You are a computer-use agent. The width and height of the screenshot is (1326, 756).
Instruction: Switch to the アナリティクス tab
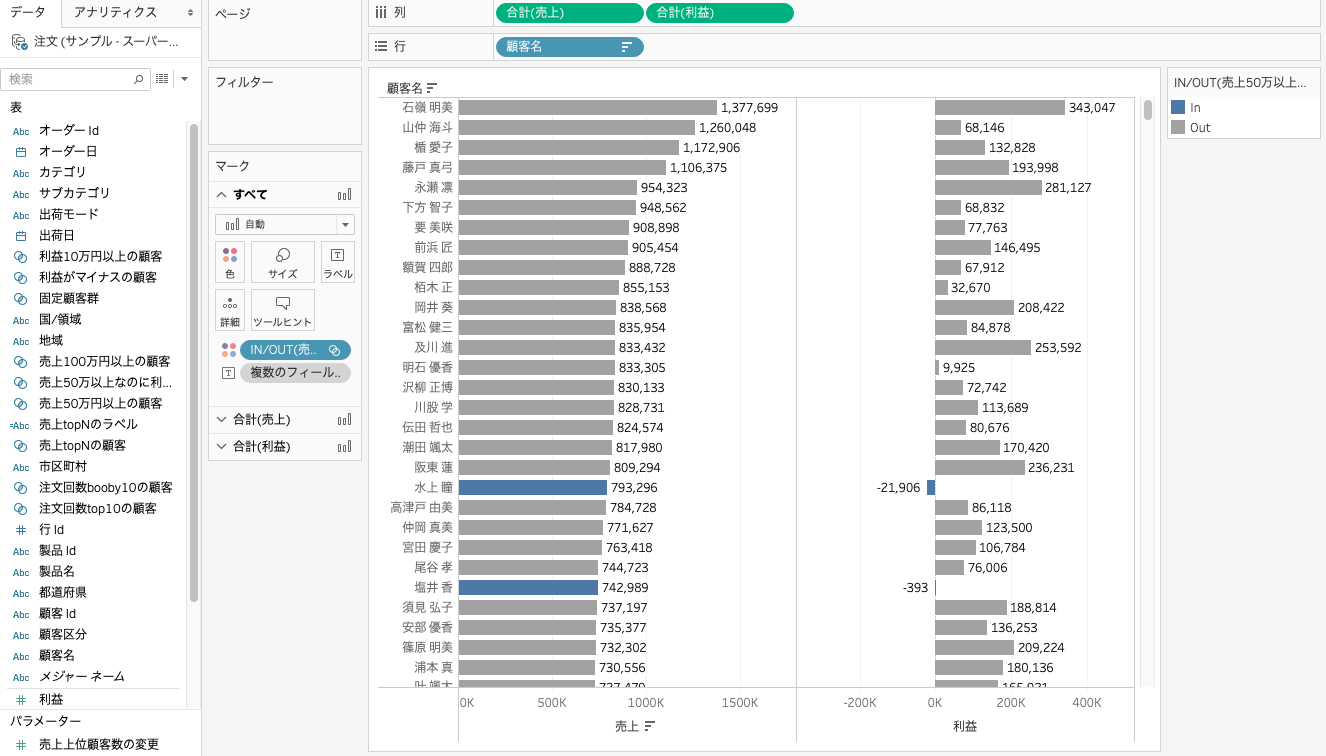(x=115, y=12)
